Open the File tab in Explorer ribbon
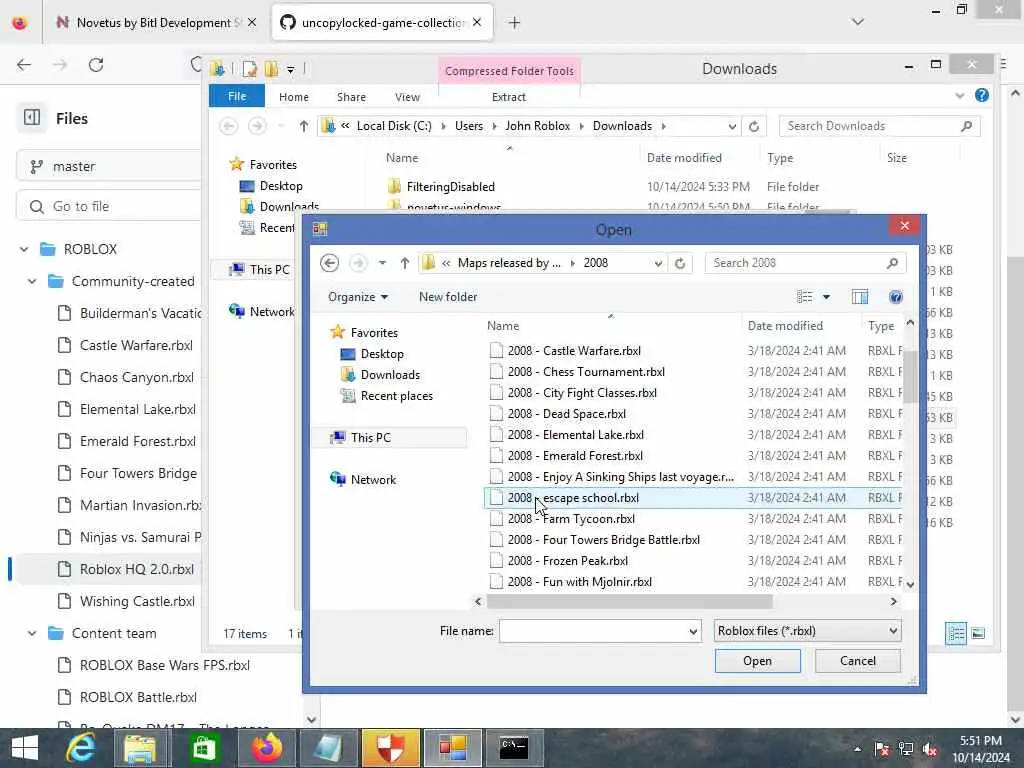 pyautogui.click(x=236, y=96)
